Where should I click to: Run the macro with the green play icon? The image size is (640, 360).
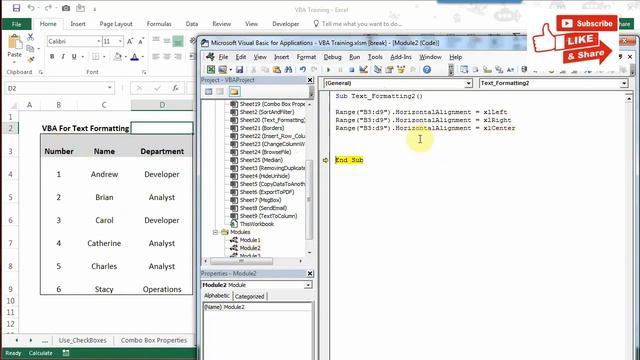pyautogui.click(x=328, y=70)
